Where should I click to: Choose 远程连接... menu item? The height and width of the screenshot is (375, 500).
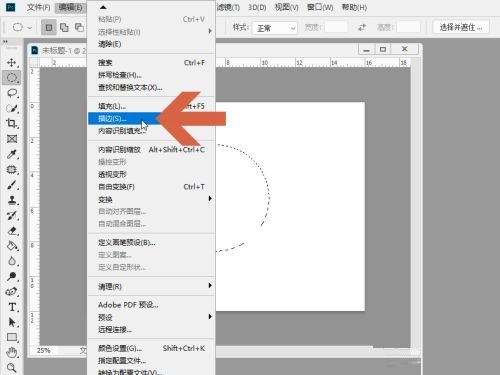point(151,330)
